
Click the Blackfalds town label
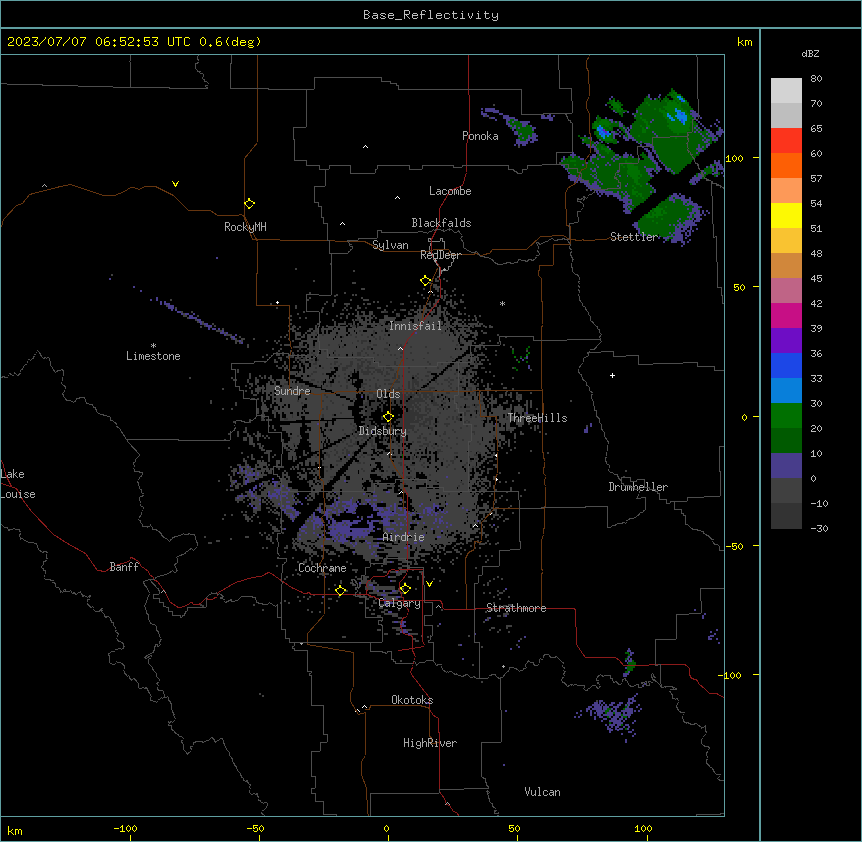click(x=441, y=223)
